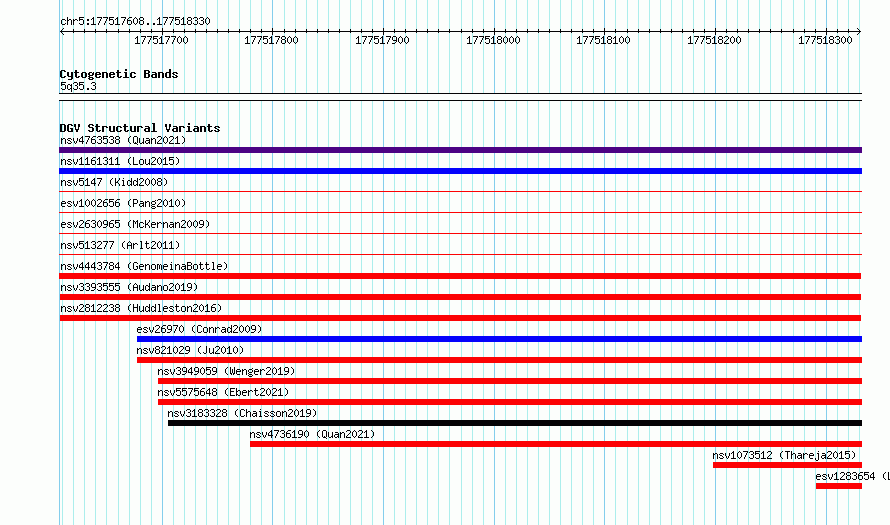Click ruler position 177518000
The height and width of the screenshot is (525, 890).
pos(493,40)
